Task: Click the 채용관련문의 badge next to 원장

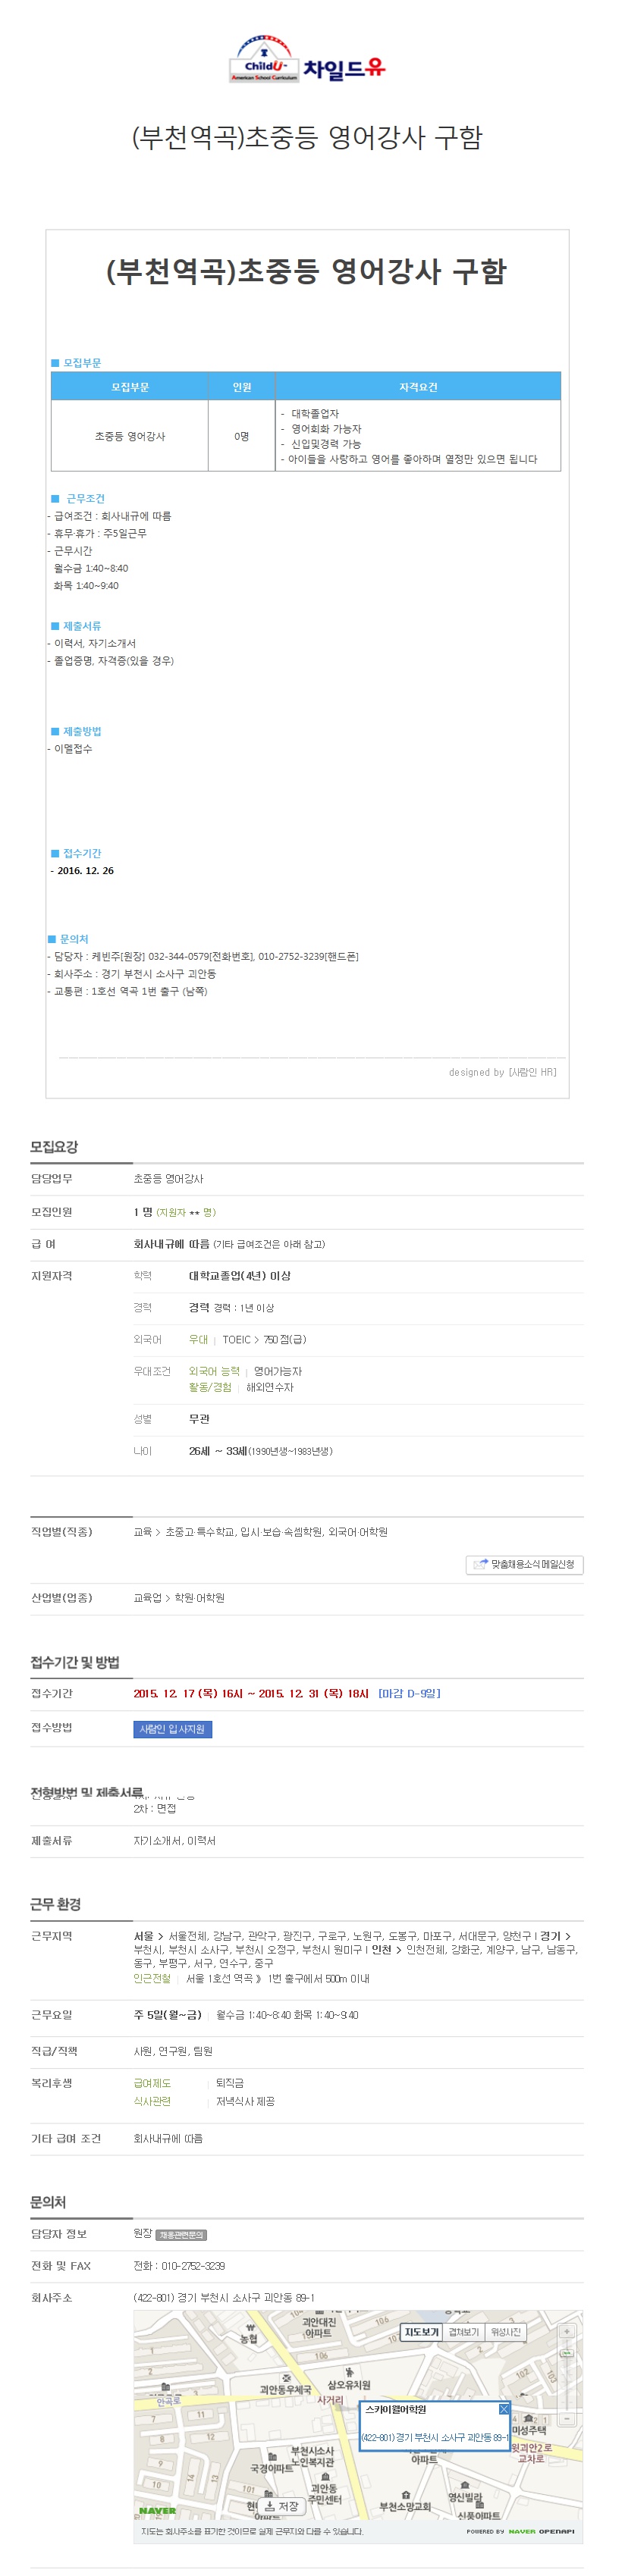Action: pyautogui.click(x=181, y=2235)
